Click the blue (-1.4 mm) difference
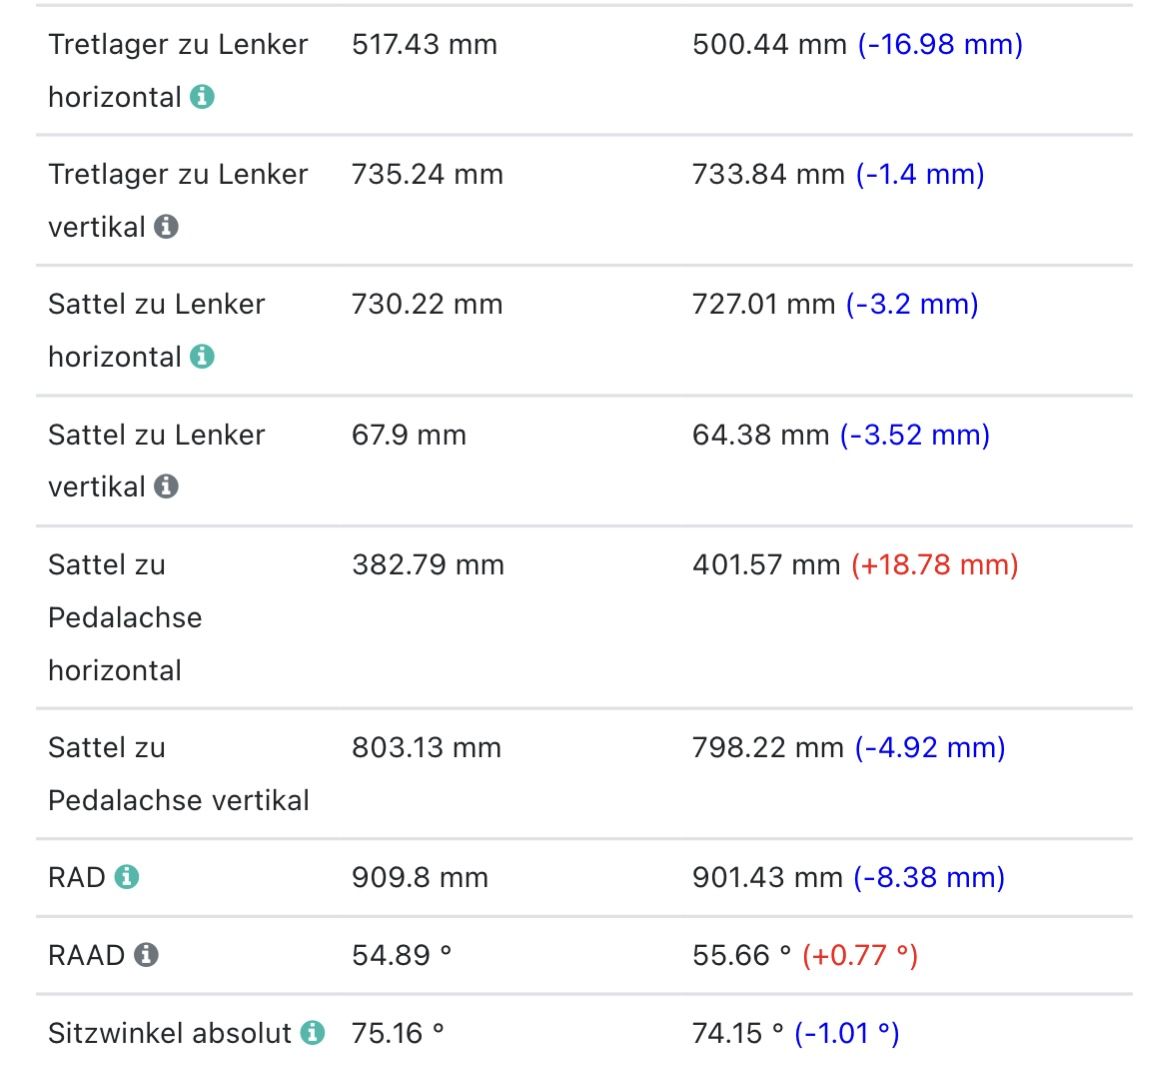 [x=920, y=174]
